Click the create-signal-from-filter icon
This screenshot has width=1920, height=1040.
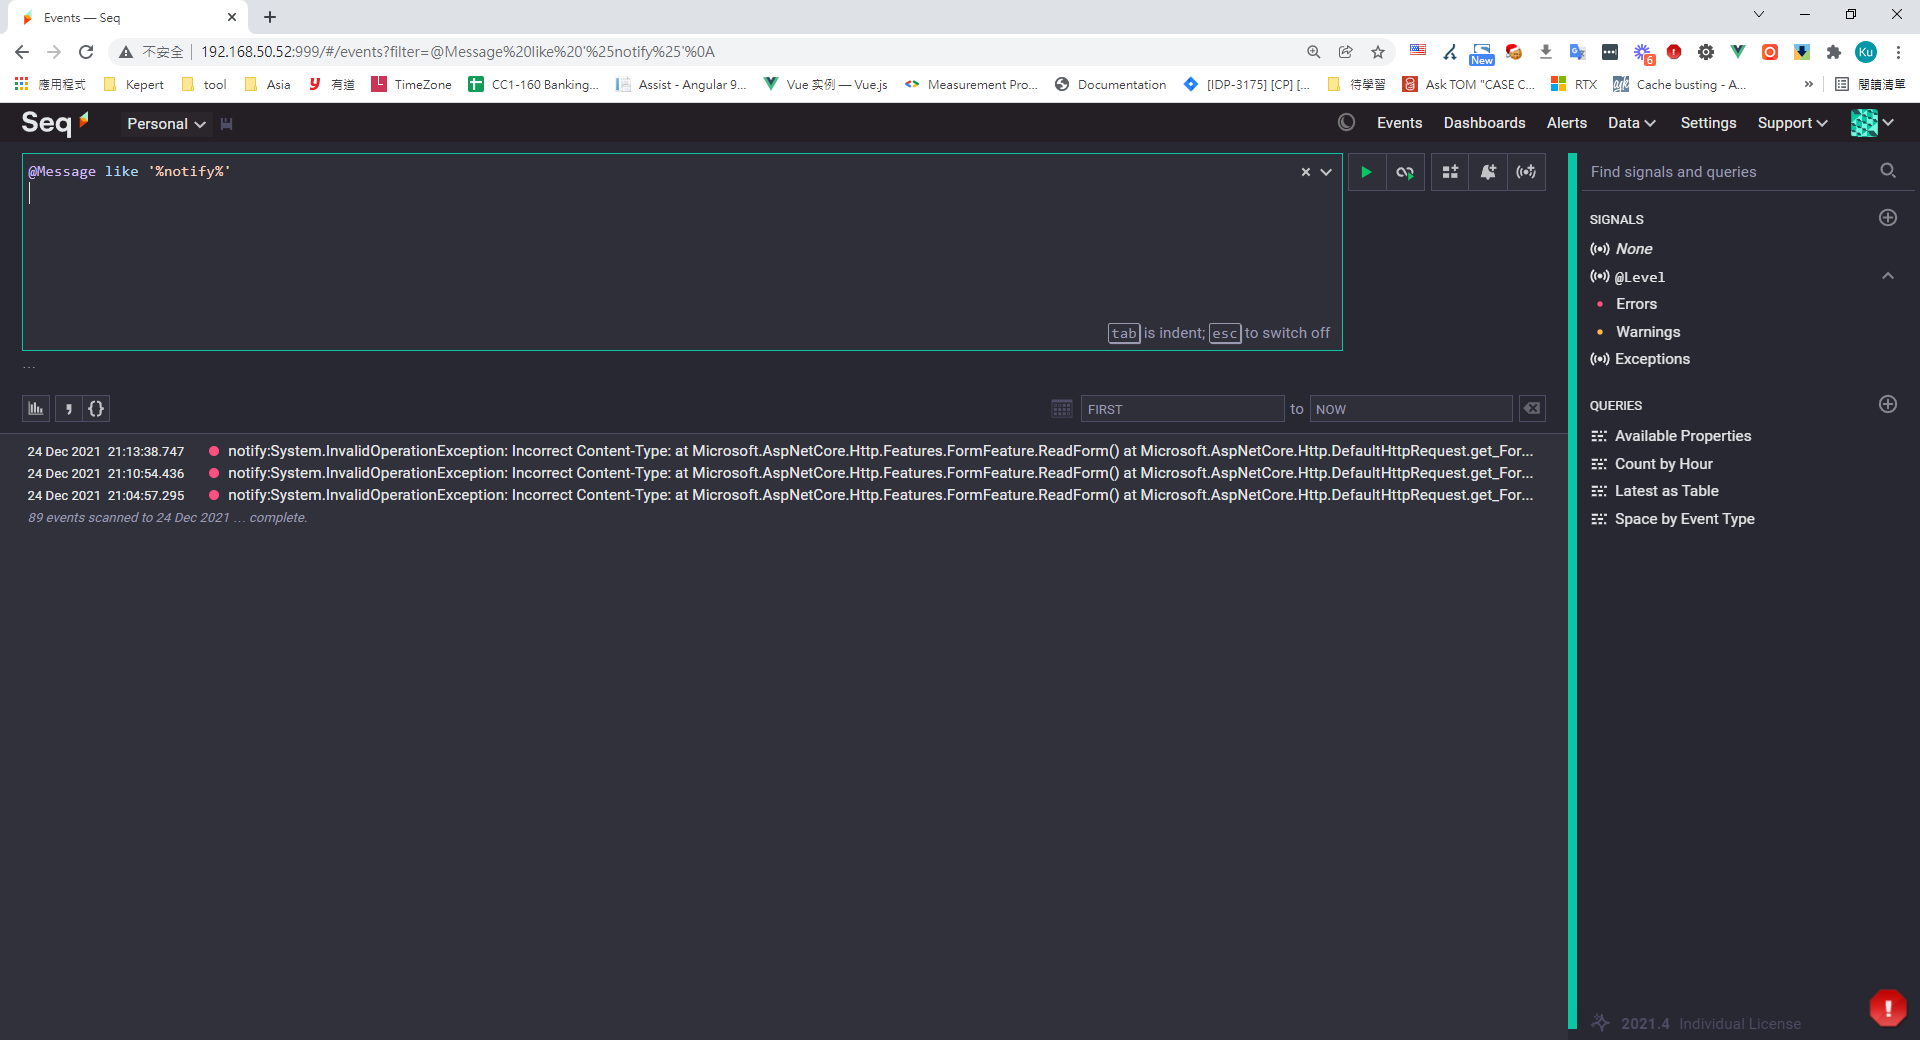pos(1526,172)
